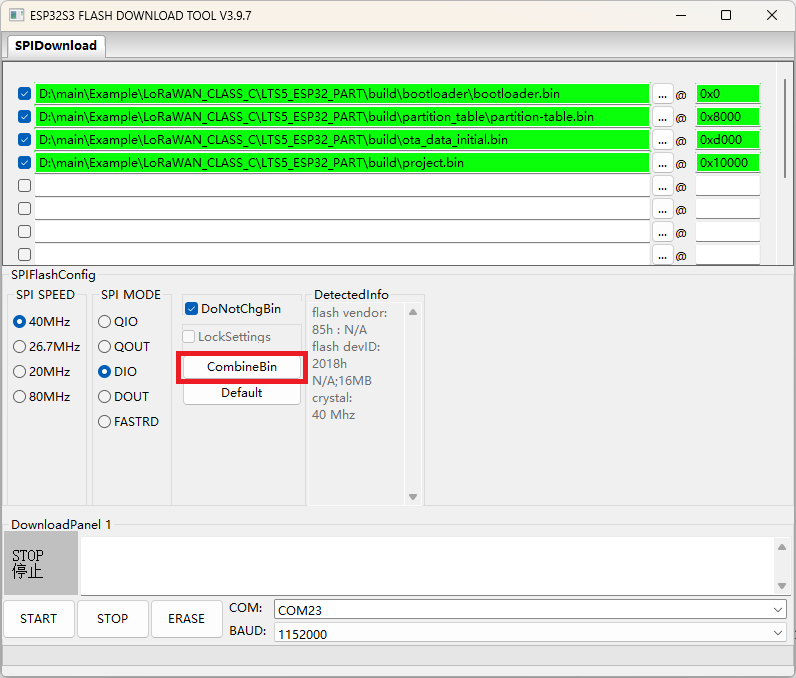Click the partition-table.bin file path field

pyautogui.click(x=342, y=117)
